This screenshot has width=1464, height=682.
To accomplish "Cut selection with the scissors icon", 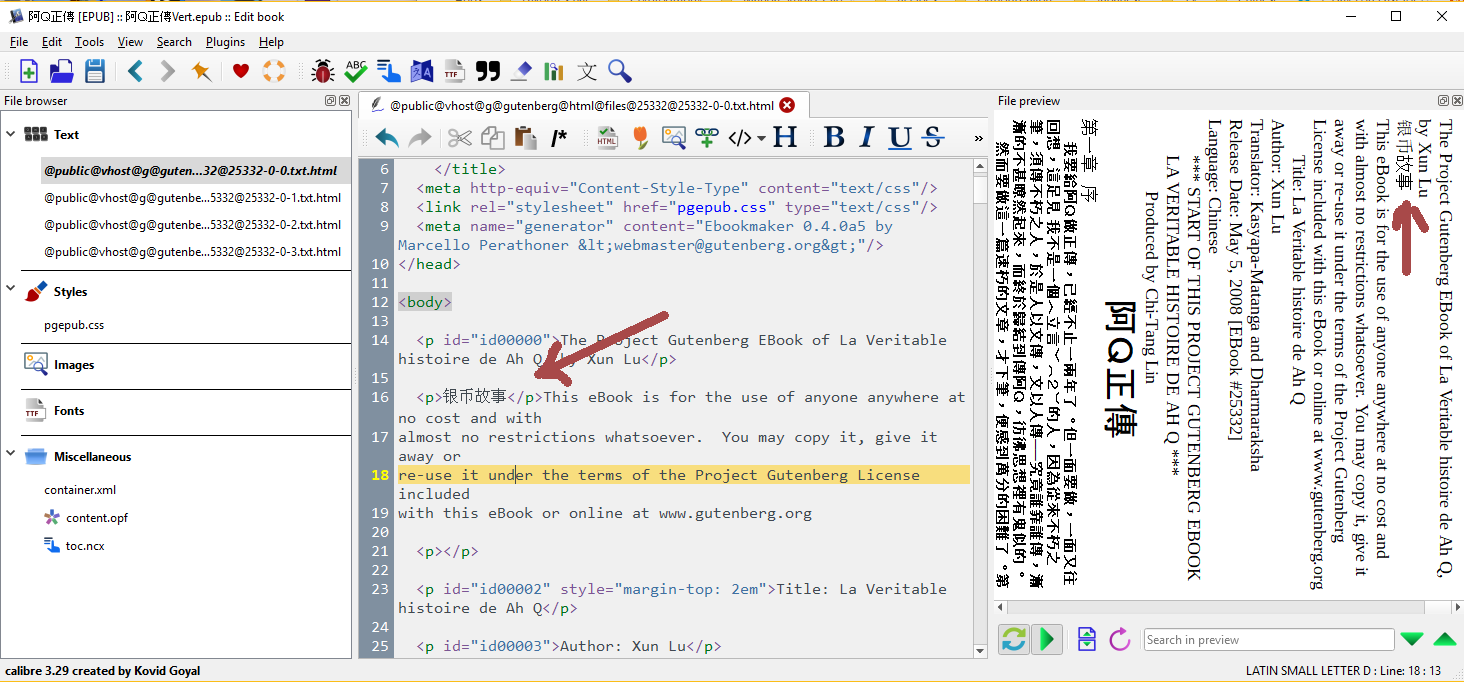I will pos(460,138).
